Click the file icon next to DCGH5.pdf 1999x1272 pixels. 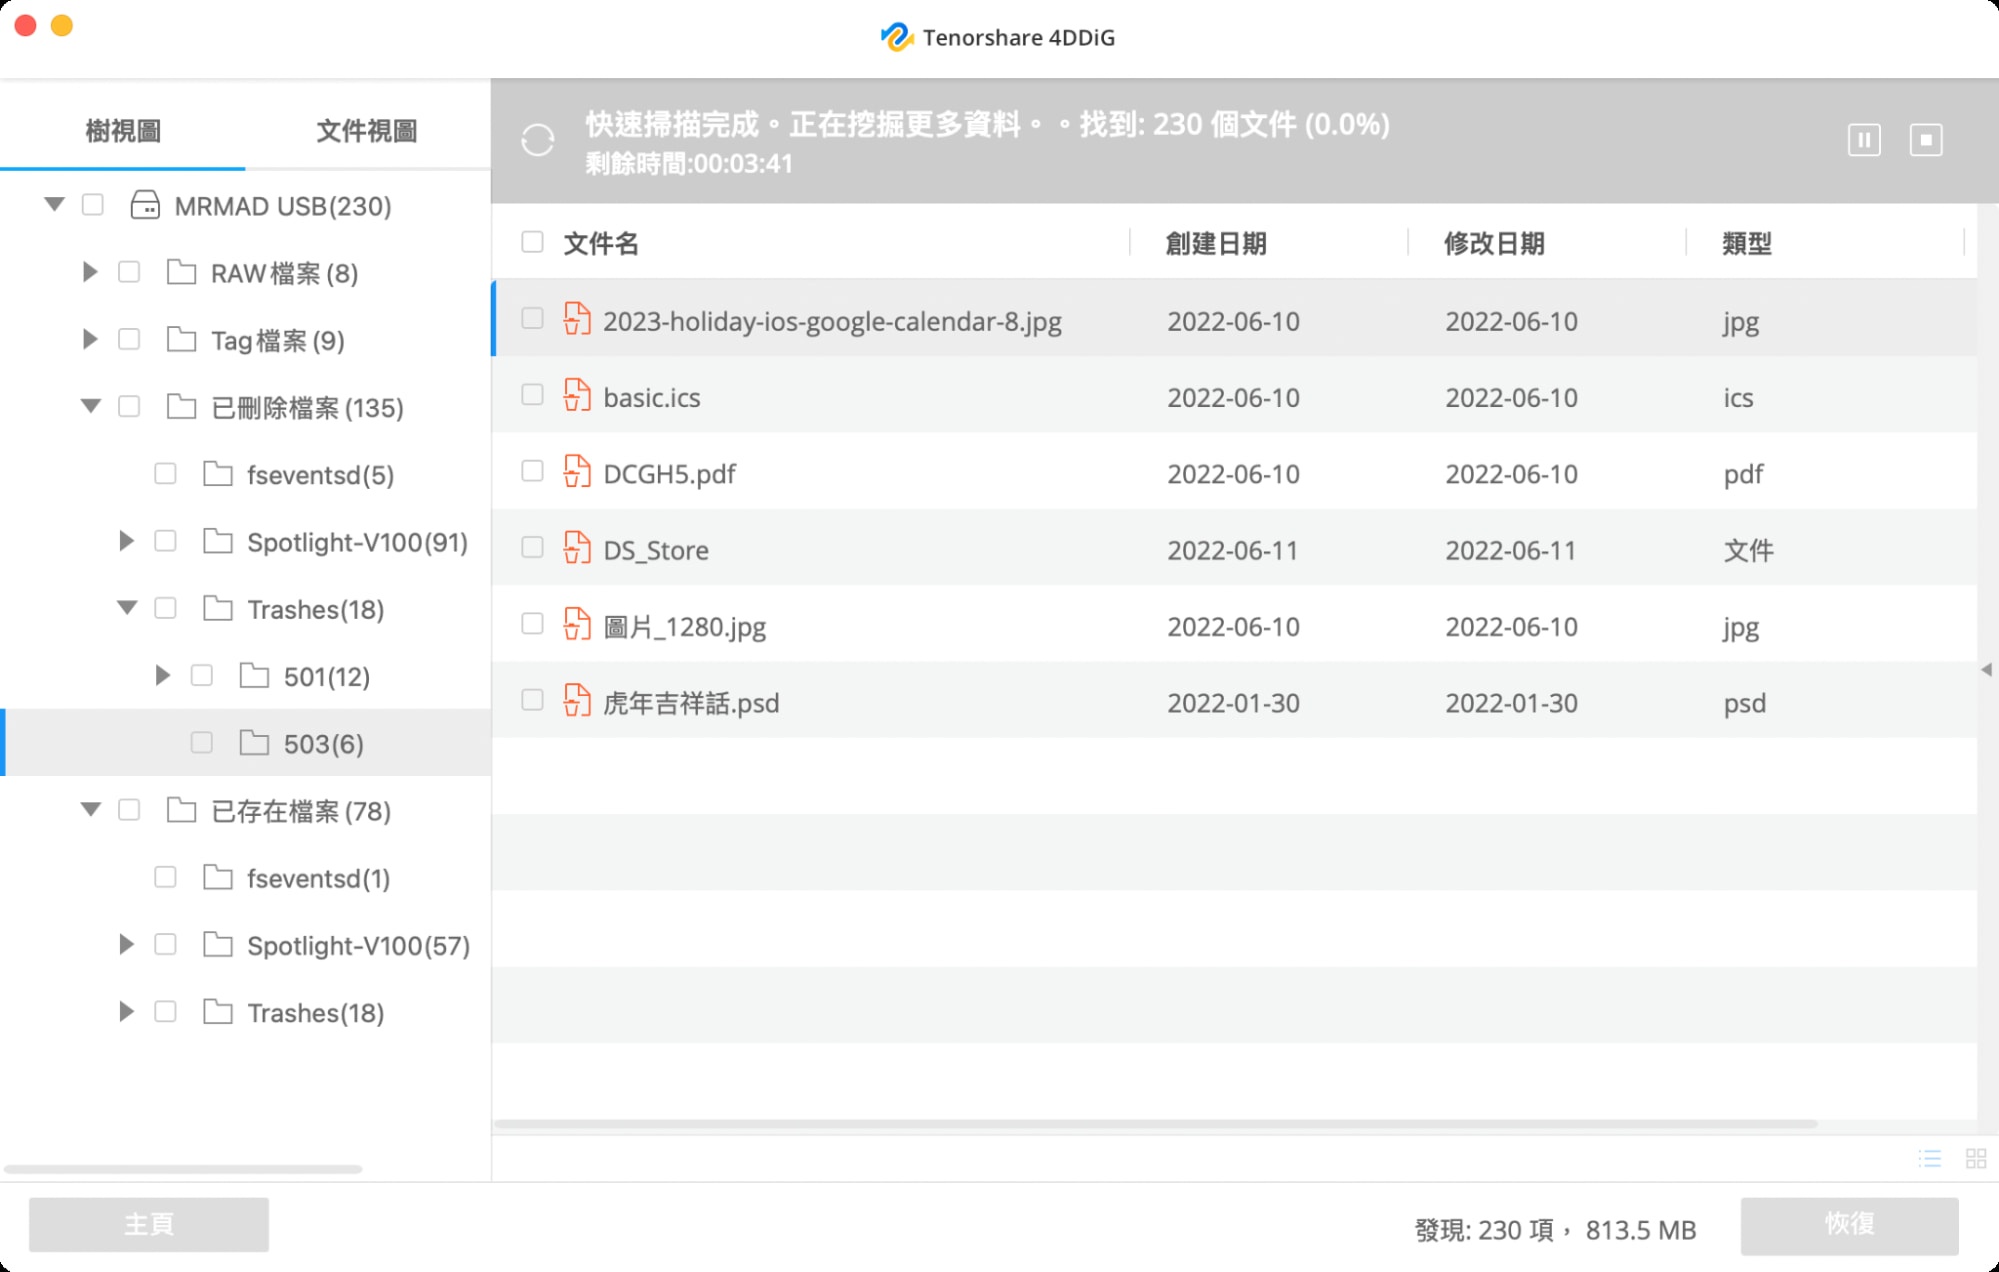click(577, 472)
